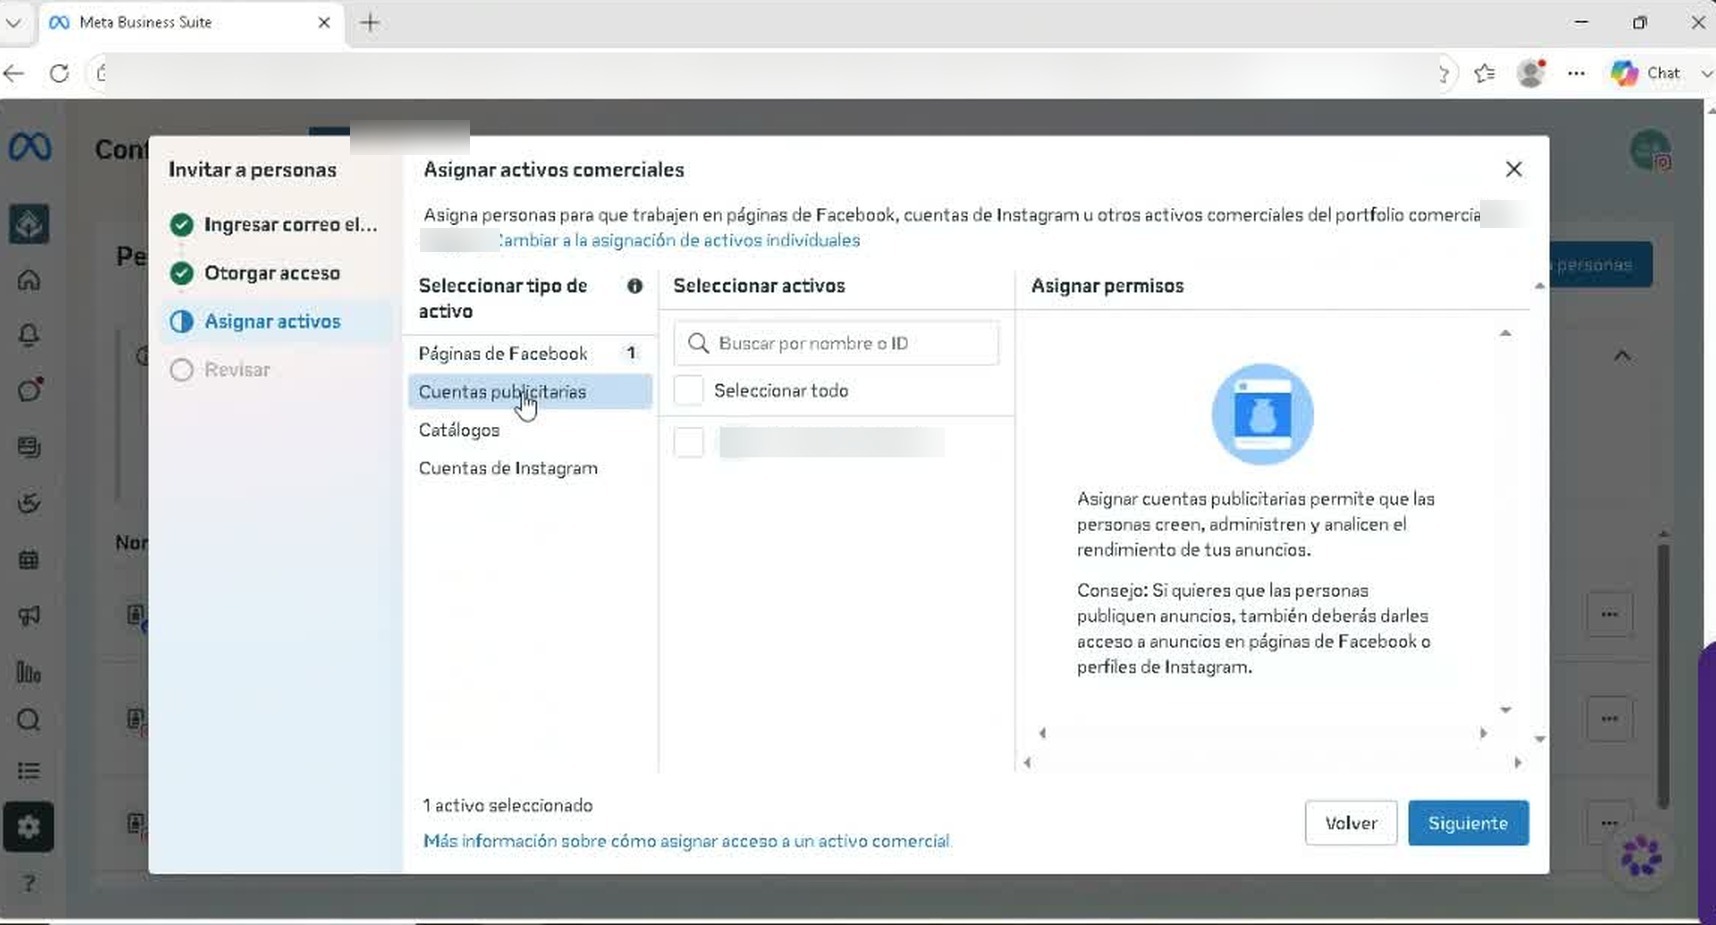The width and height of the screenshot is (1716, 925).
Task: Click the Siguiente button
Action: 1468,823
